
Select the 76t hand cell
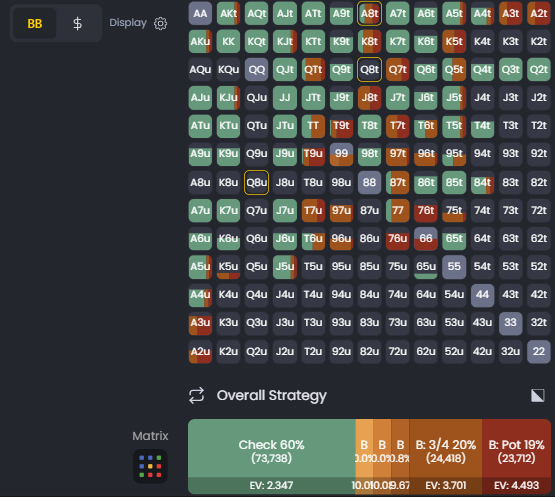click(426, 210)
